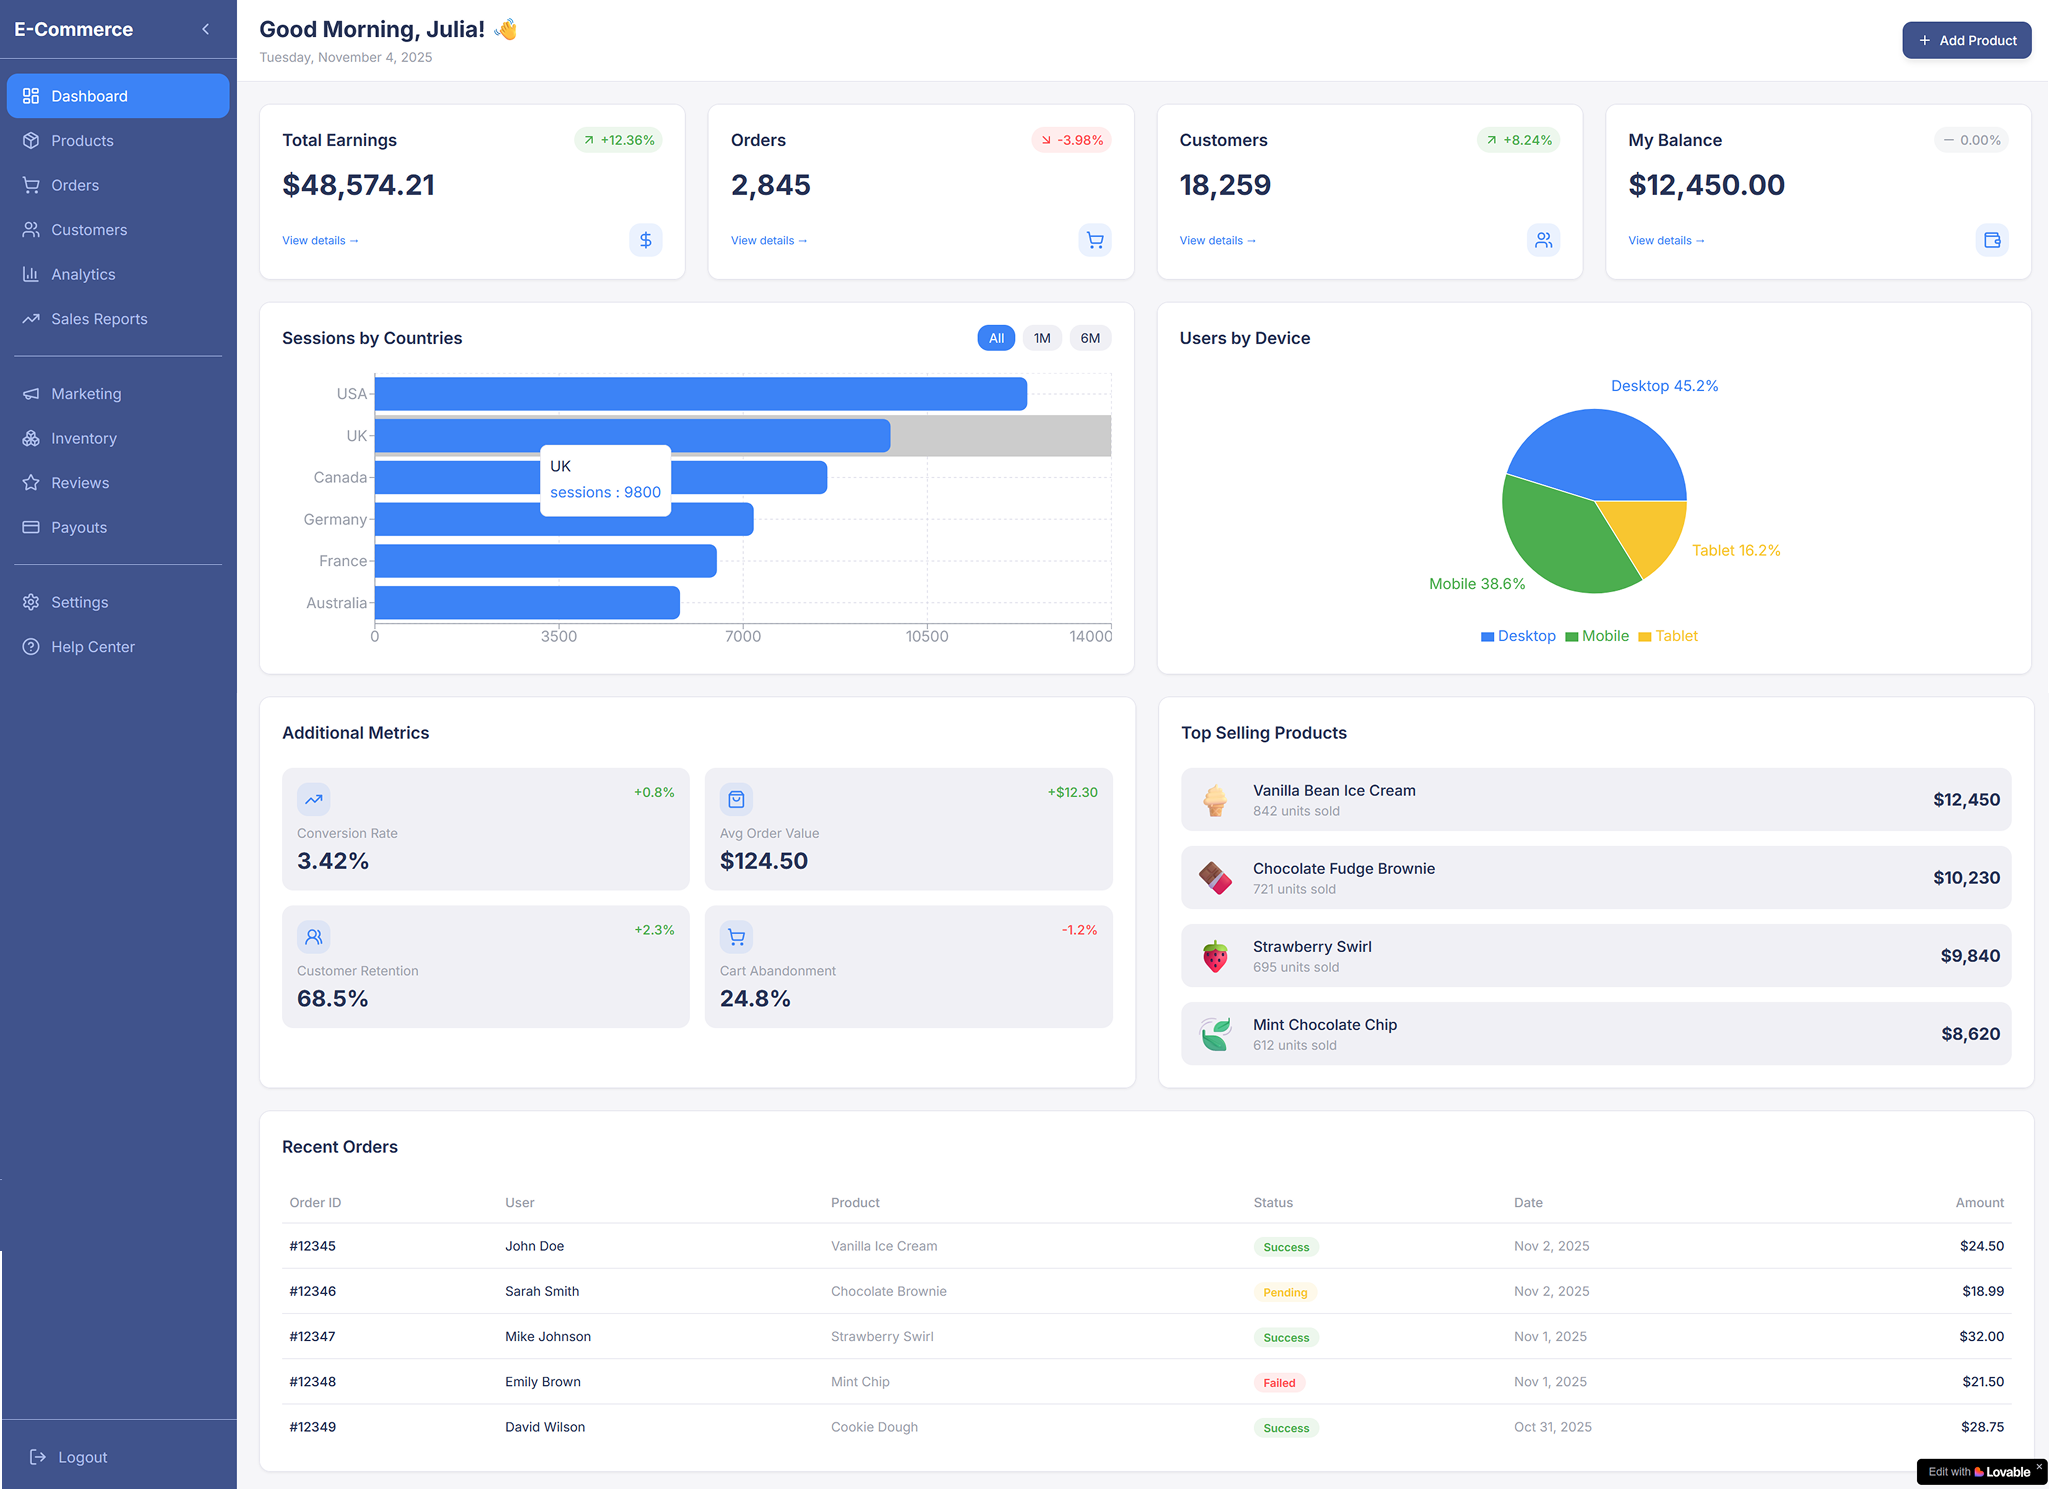
Task: Go to Sales Reports in sidebar
Action: [99, 319]
